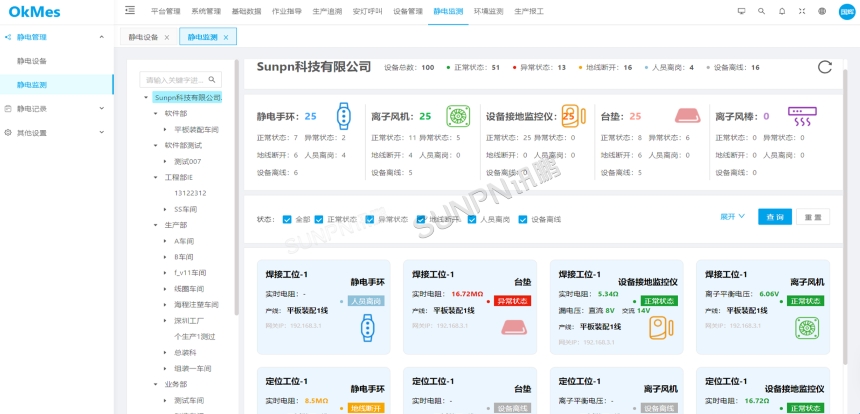This screenshot has height=414, width=860.
Task: Click the 静电记录 sidebar icon
Action: [x=8, y=109]
